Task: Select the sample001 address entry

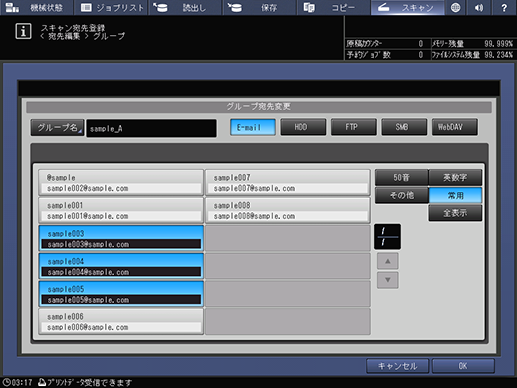Action: coord(121,210)
